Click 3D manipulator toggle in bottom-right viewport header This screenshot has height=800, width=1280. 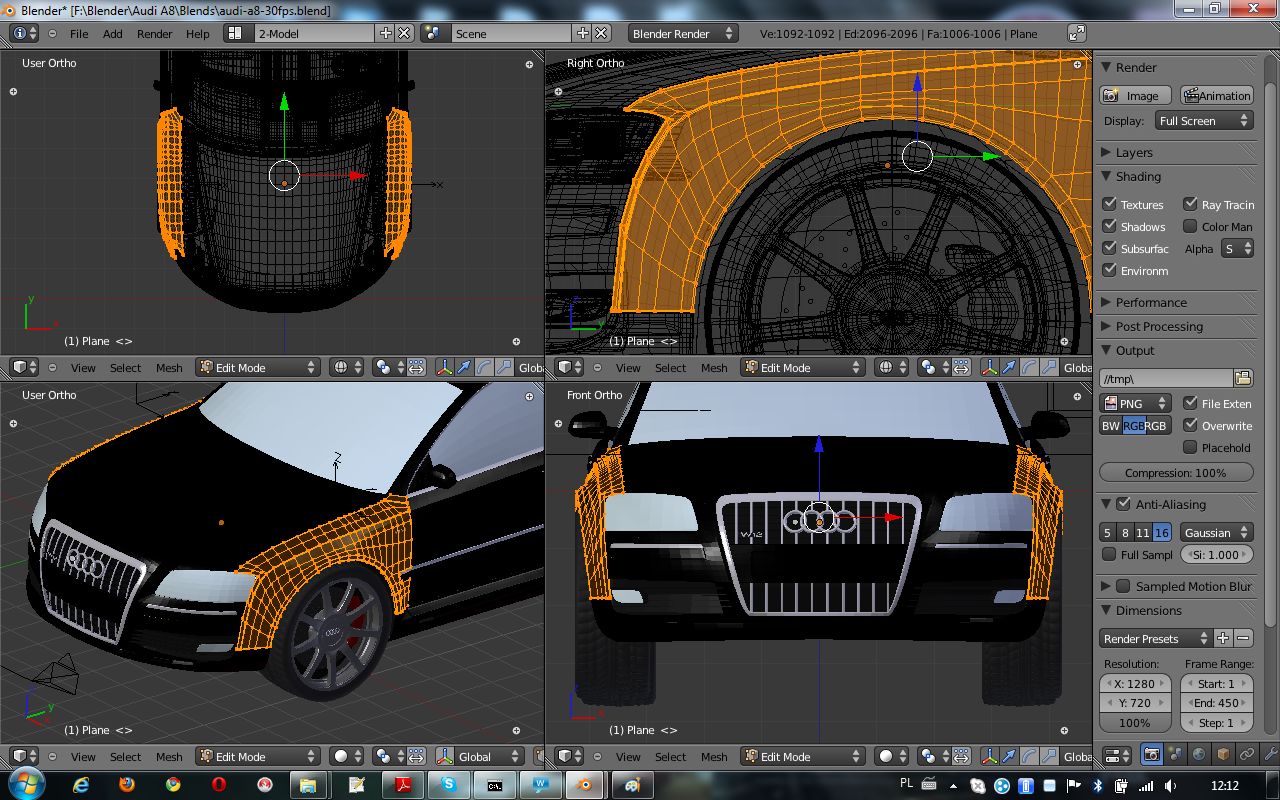coord(989,756)
